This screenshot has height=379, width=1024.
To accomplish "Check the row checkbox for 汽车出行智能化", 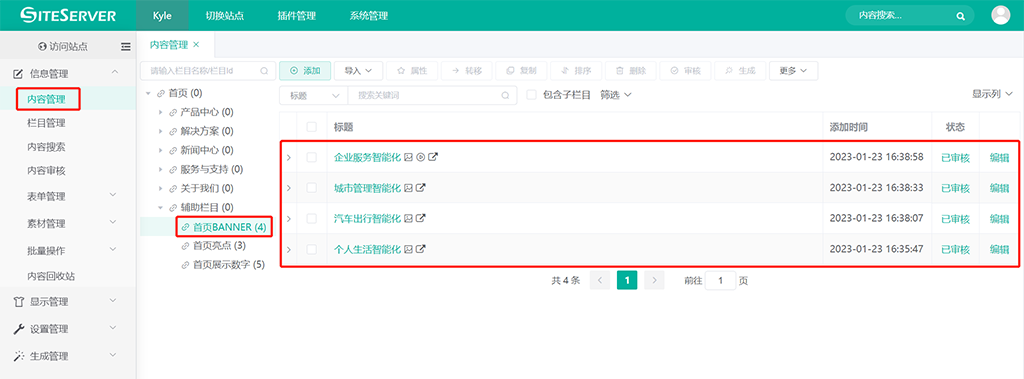I will click(312, 218).
